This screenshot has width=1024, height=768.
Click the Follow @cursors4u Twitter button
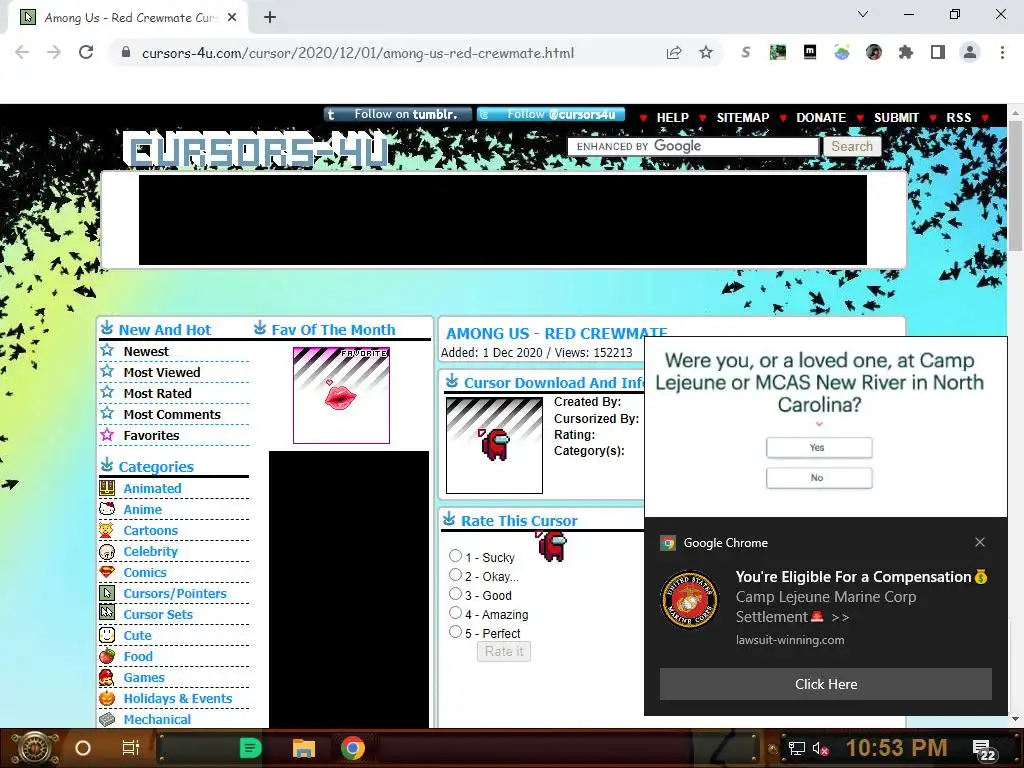[551, 114]
